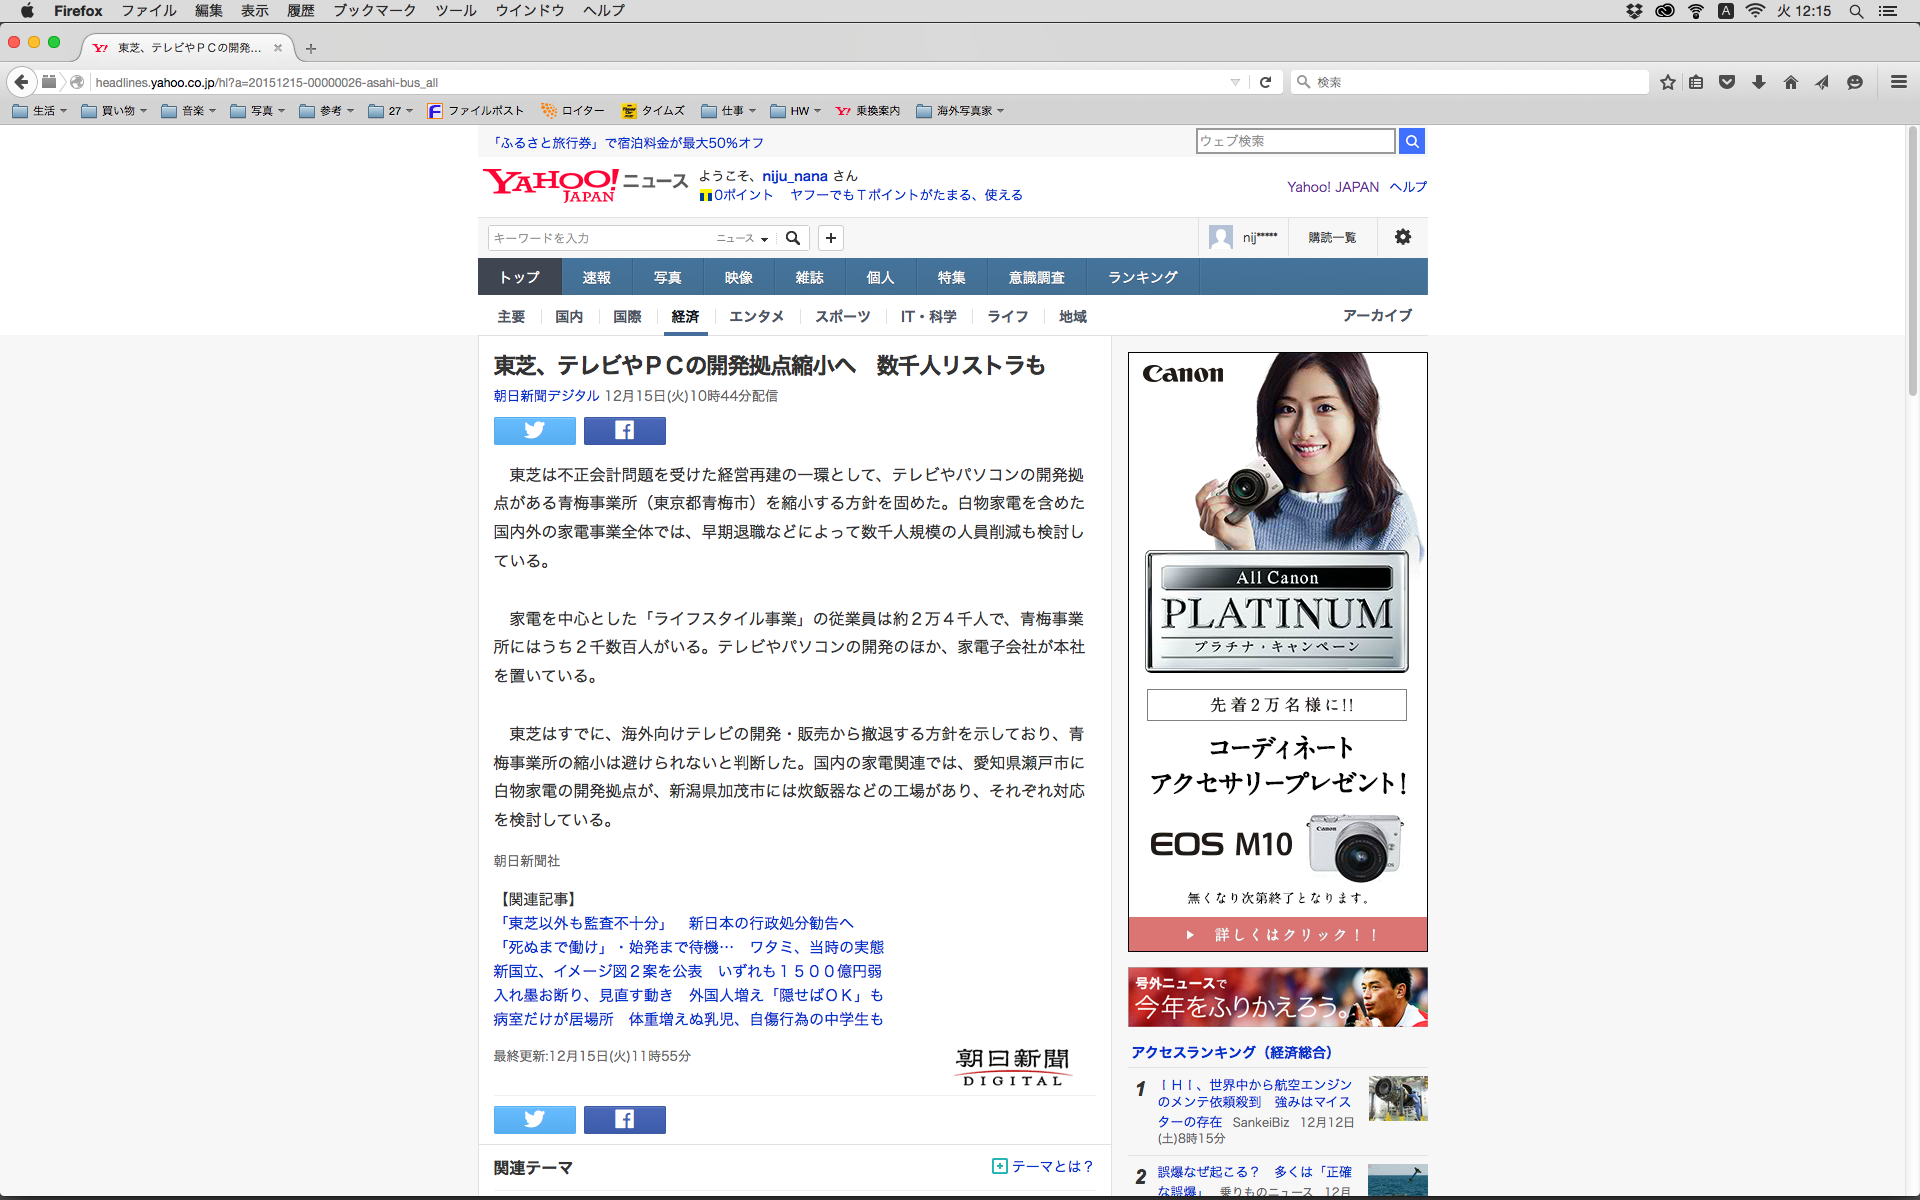
Task: Switch to the ランキング navigation tab
Action: 1142,277
